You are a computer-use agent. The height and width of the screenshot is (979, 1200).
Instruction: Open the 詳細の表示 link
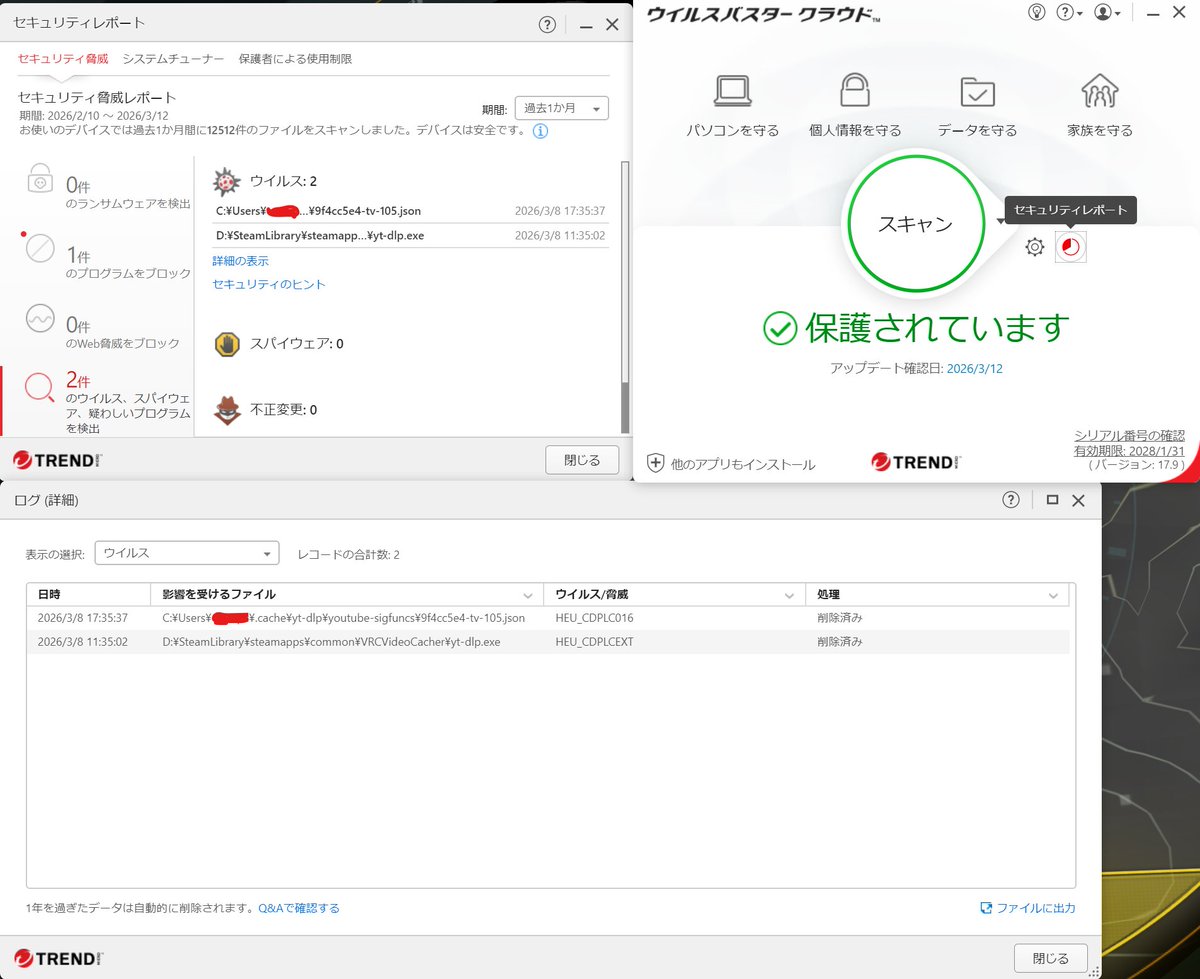pyautogui.click(x=240, y=261)
